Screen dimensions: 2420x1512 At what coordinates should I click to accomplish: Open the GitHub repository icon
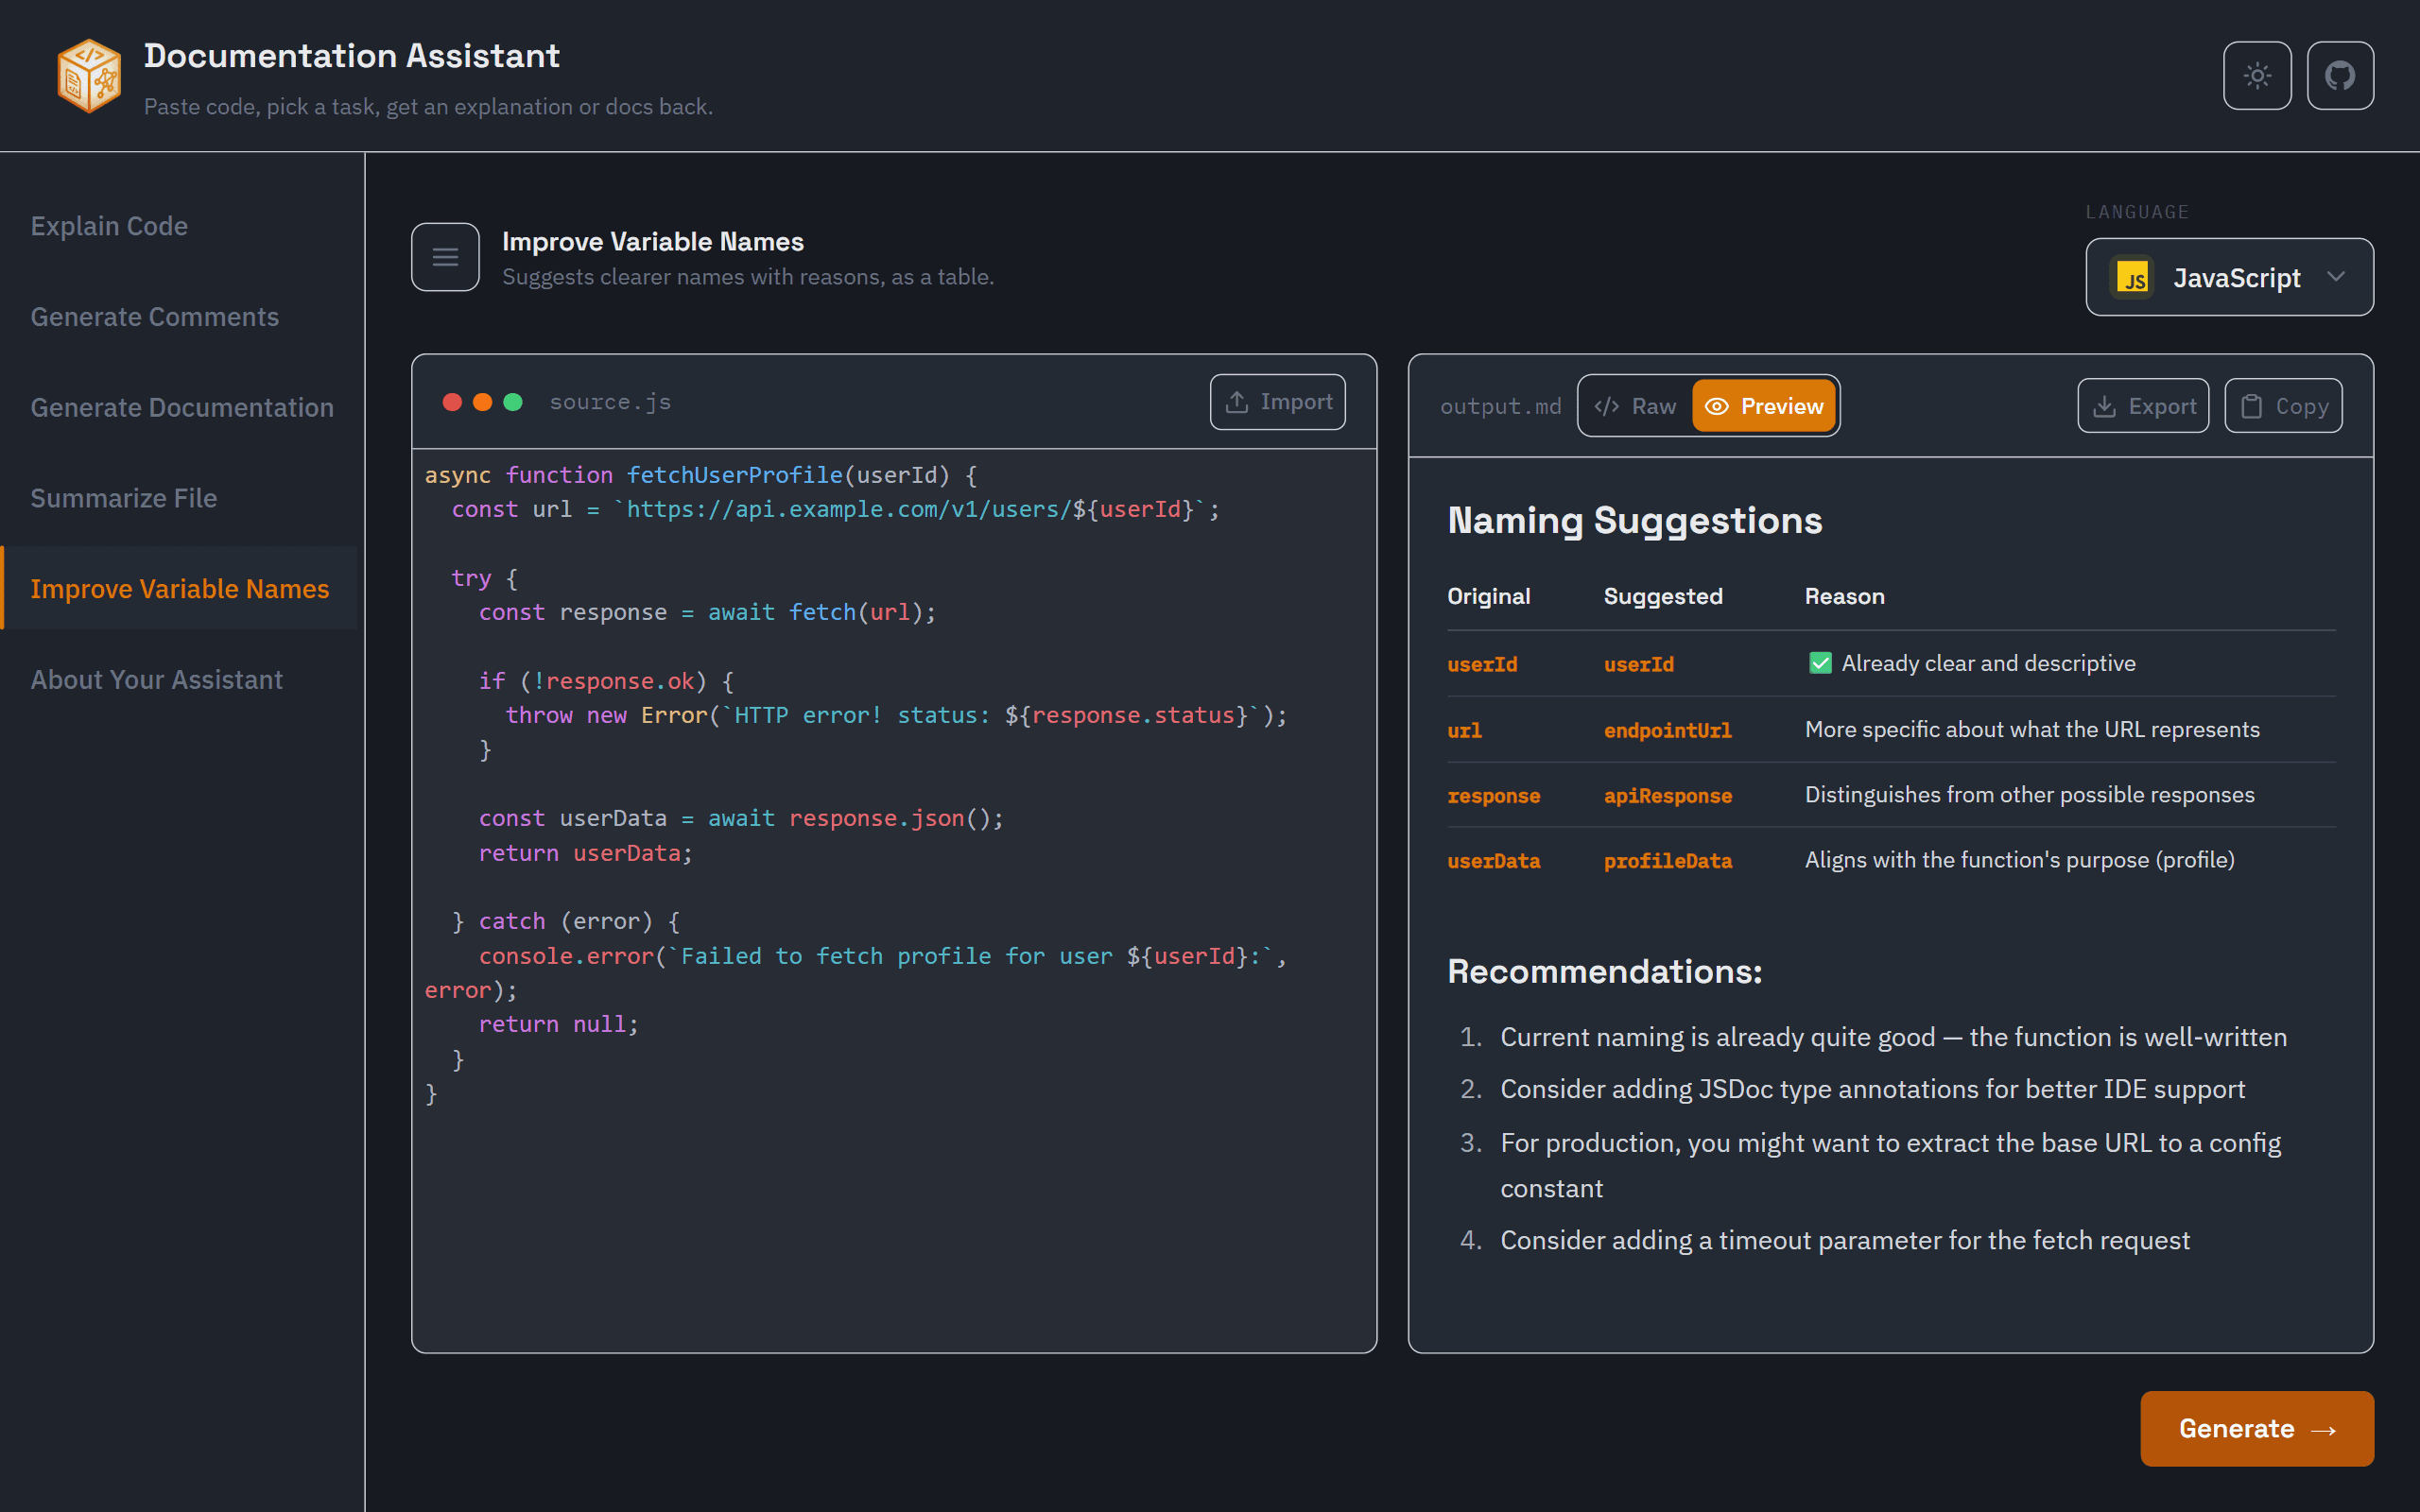2340,75
